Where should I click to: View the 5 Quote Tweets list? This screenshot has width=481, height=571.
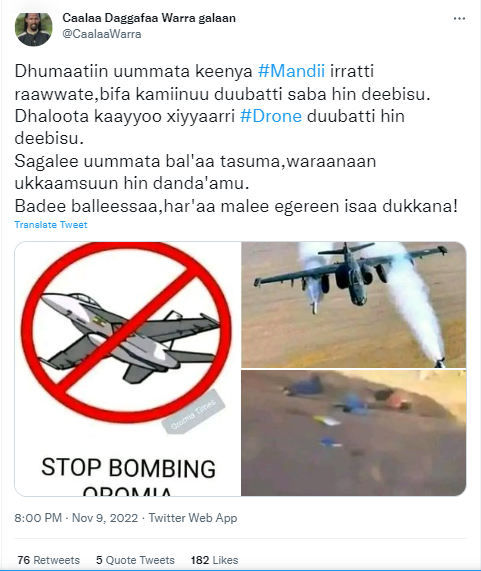pos(135,560)
